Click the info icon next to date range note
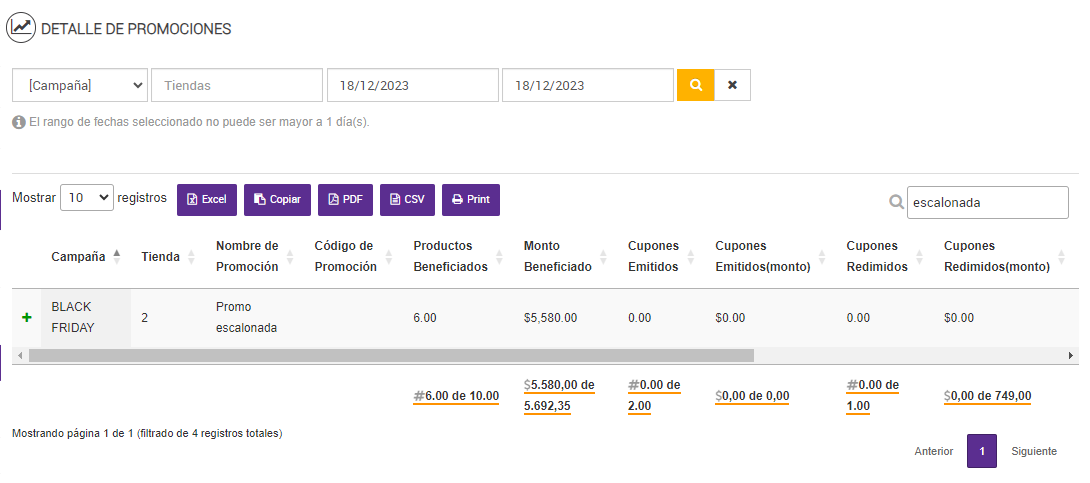The height and width of the screenshot is (483, 1090). click(x=18, y=122)
